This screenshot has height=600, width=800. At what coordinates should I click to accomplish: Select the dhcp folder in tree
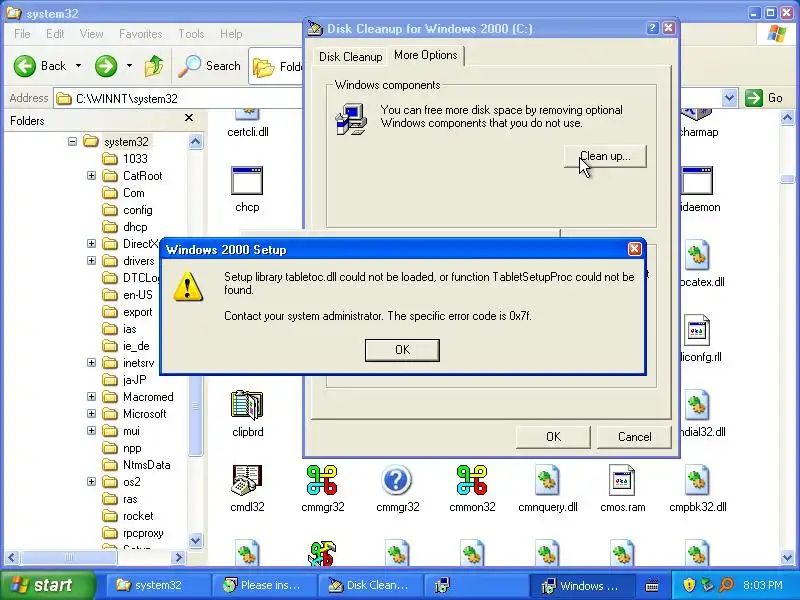click(126, 227)
